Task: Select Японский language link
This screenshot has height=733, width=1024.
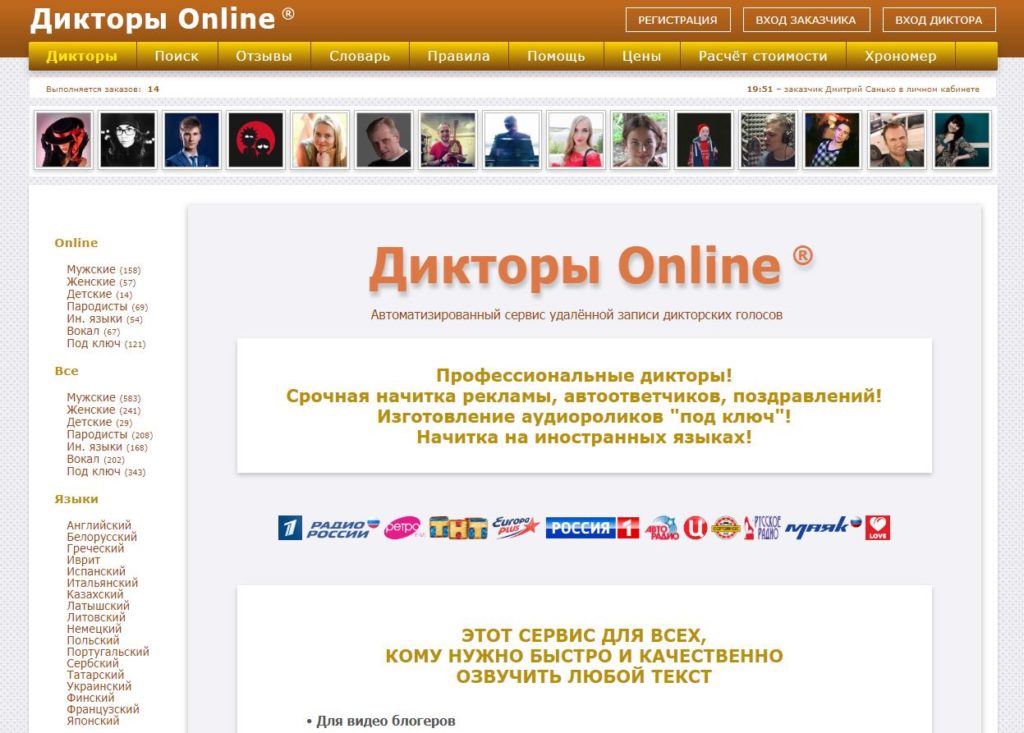Action: pos(93,721)
